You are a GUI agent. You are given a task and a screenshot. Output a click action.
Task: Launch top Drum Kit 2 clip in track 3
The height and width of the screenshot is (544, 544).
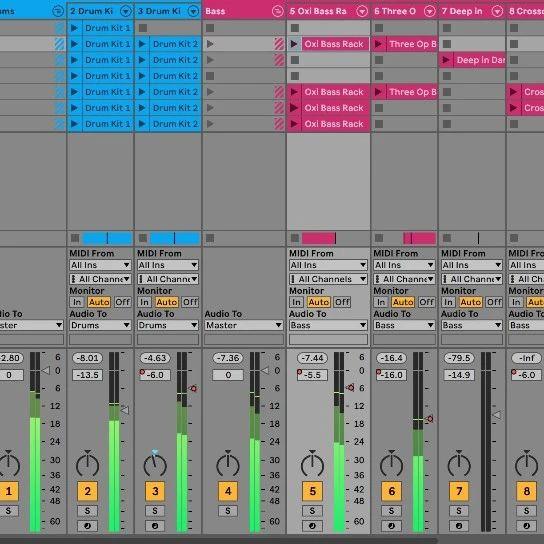(x=142, y=44)
